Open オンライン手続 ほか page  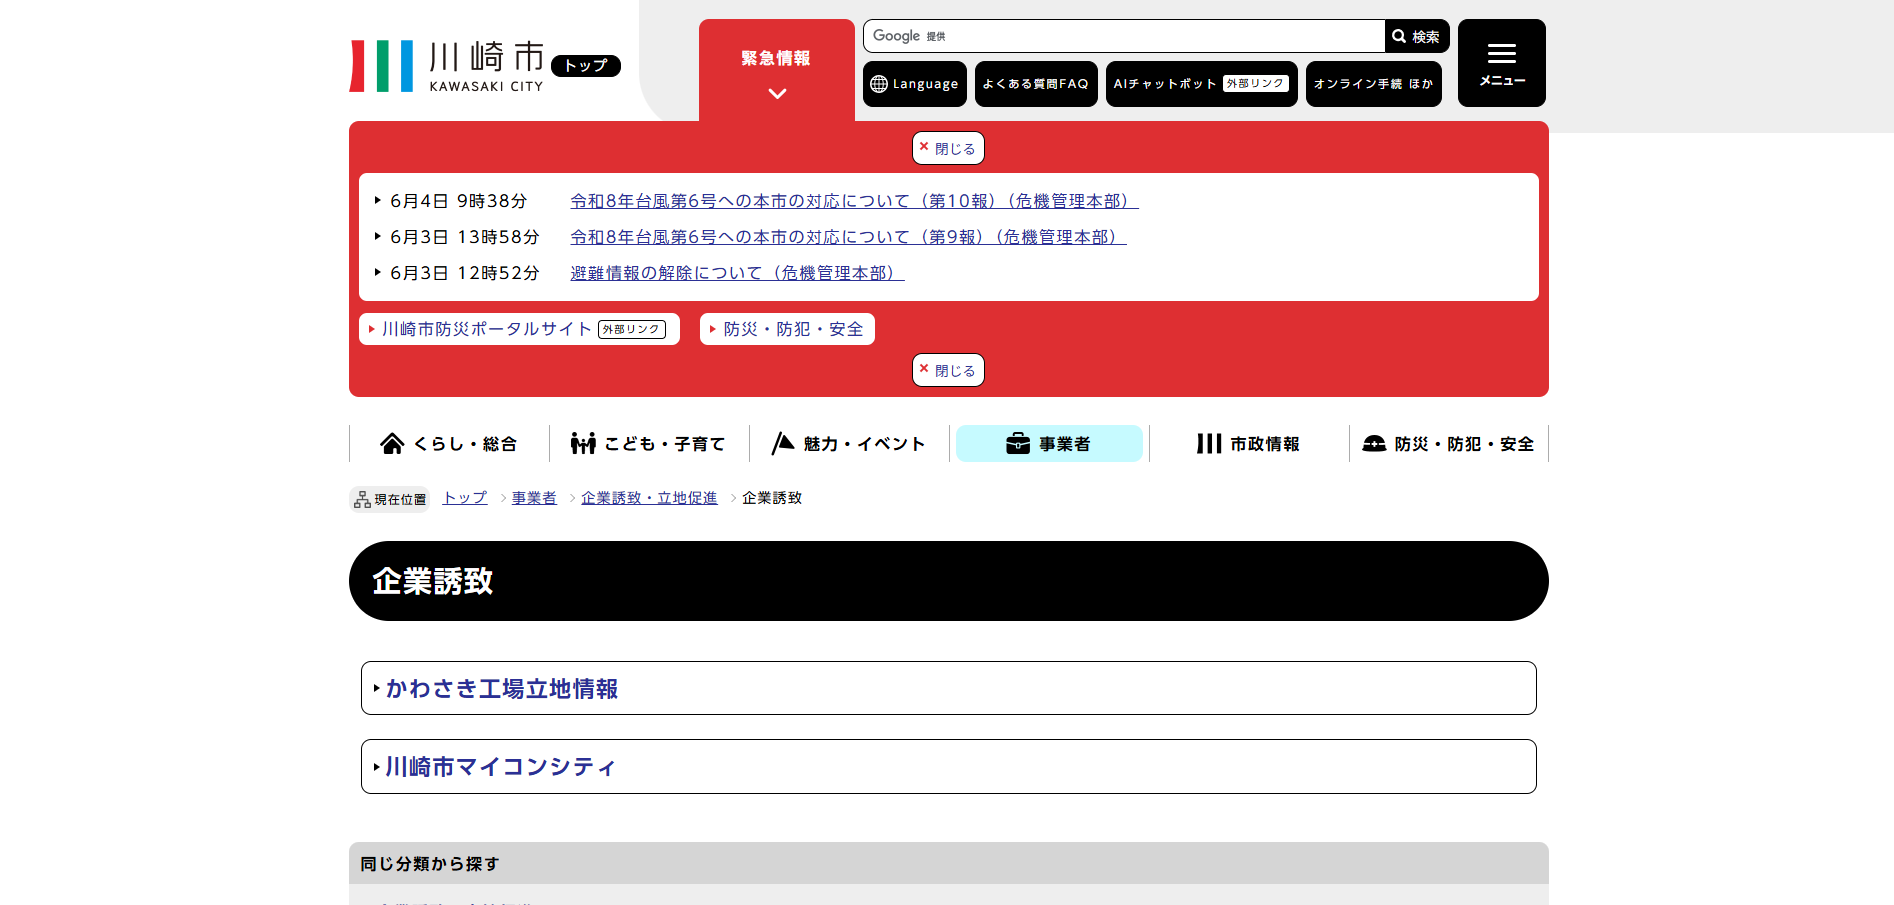click(x=1374, y=84)
